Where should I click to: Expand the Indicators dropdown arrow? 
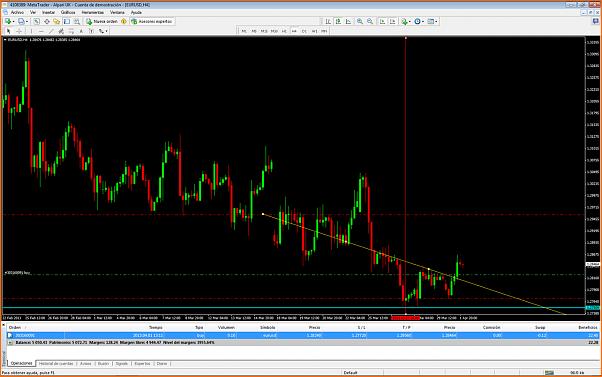410,22
